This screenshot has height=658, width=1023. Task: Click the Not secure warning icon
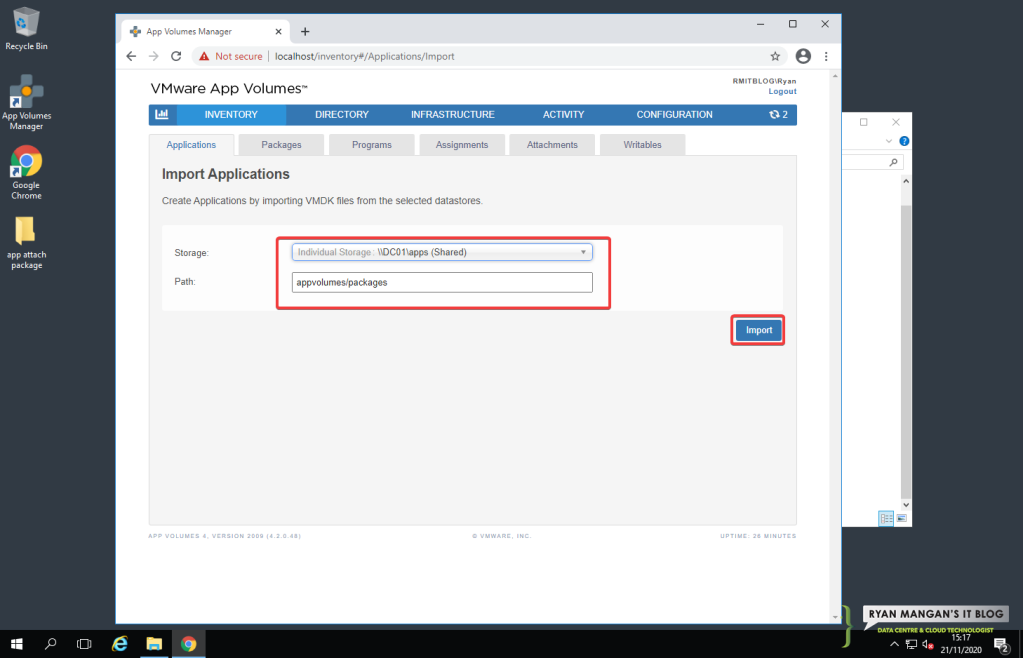204,56
